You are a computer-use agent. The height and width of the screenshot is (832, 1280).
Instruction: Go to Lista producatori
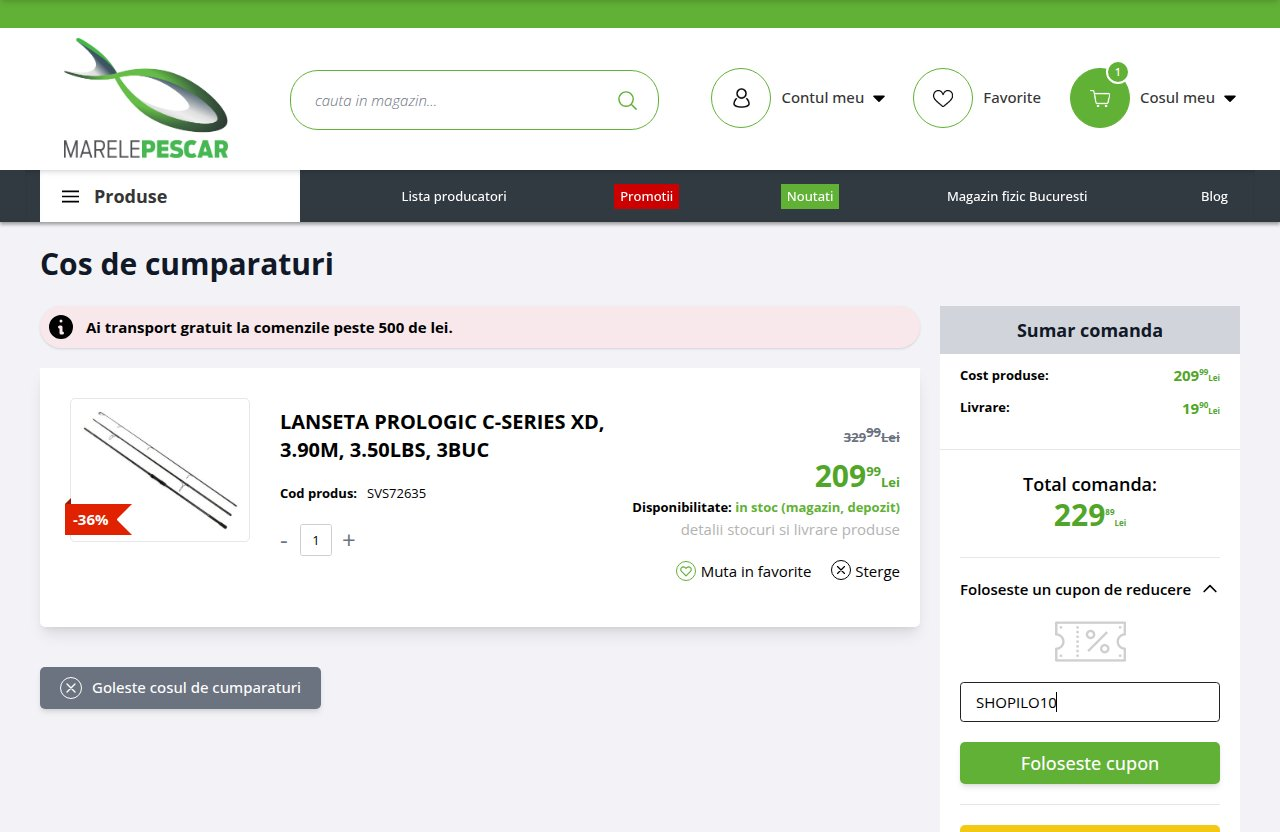pos(454,196)
